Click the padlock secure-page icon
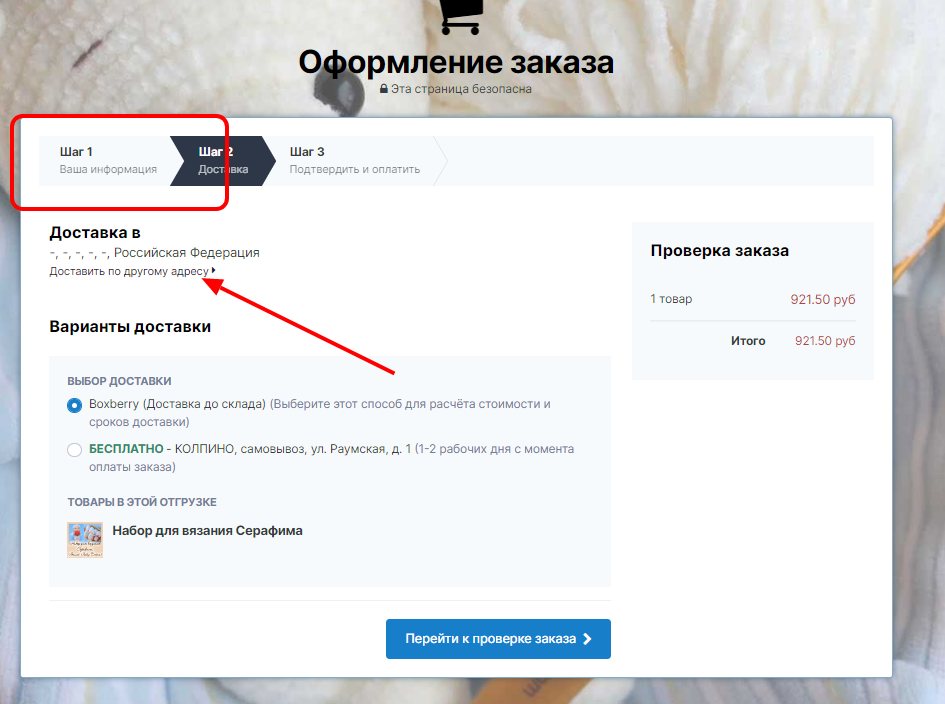 (383, 89)
